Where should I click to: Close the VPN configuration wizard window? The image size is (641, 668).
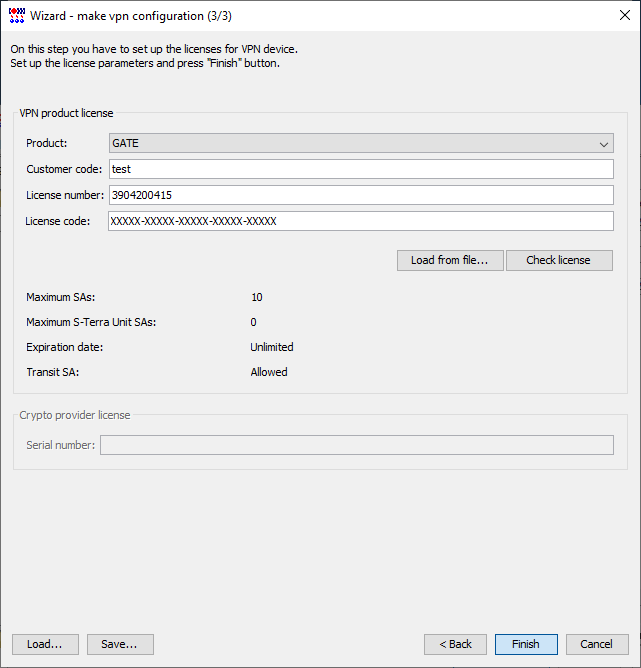point(624,15)
